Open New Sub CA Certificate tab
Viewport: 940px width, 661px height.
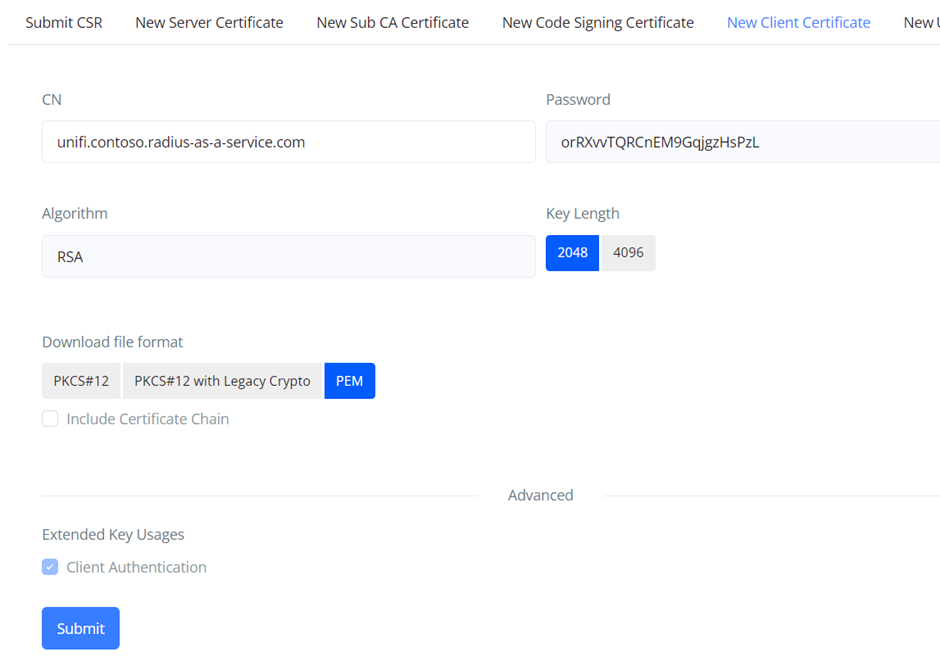coord(392,22)
